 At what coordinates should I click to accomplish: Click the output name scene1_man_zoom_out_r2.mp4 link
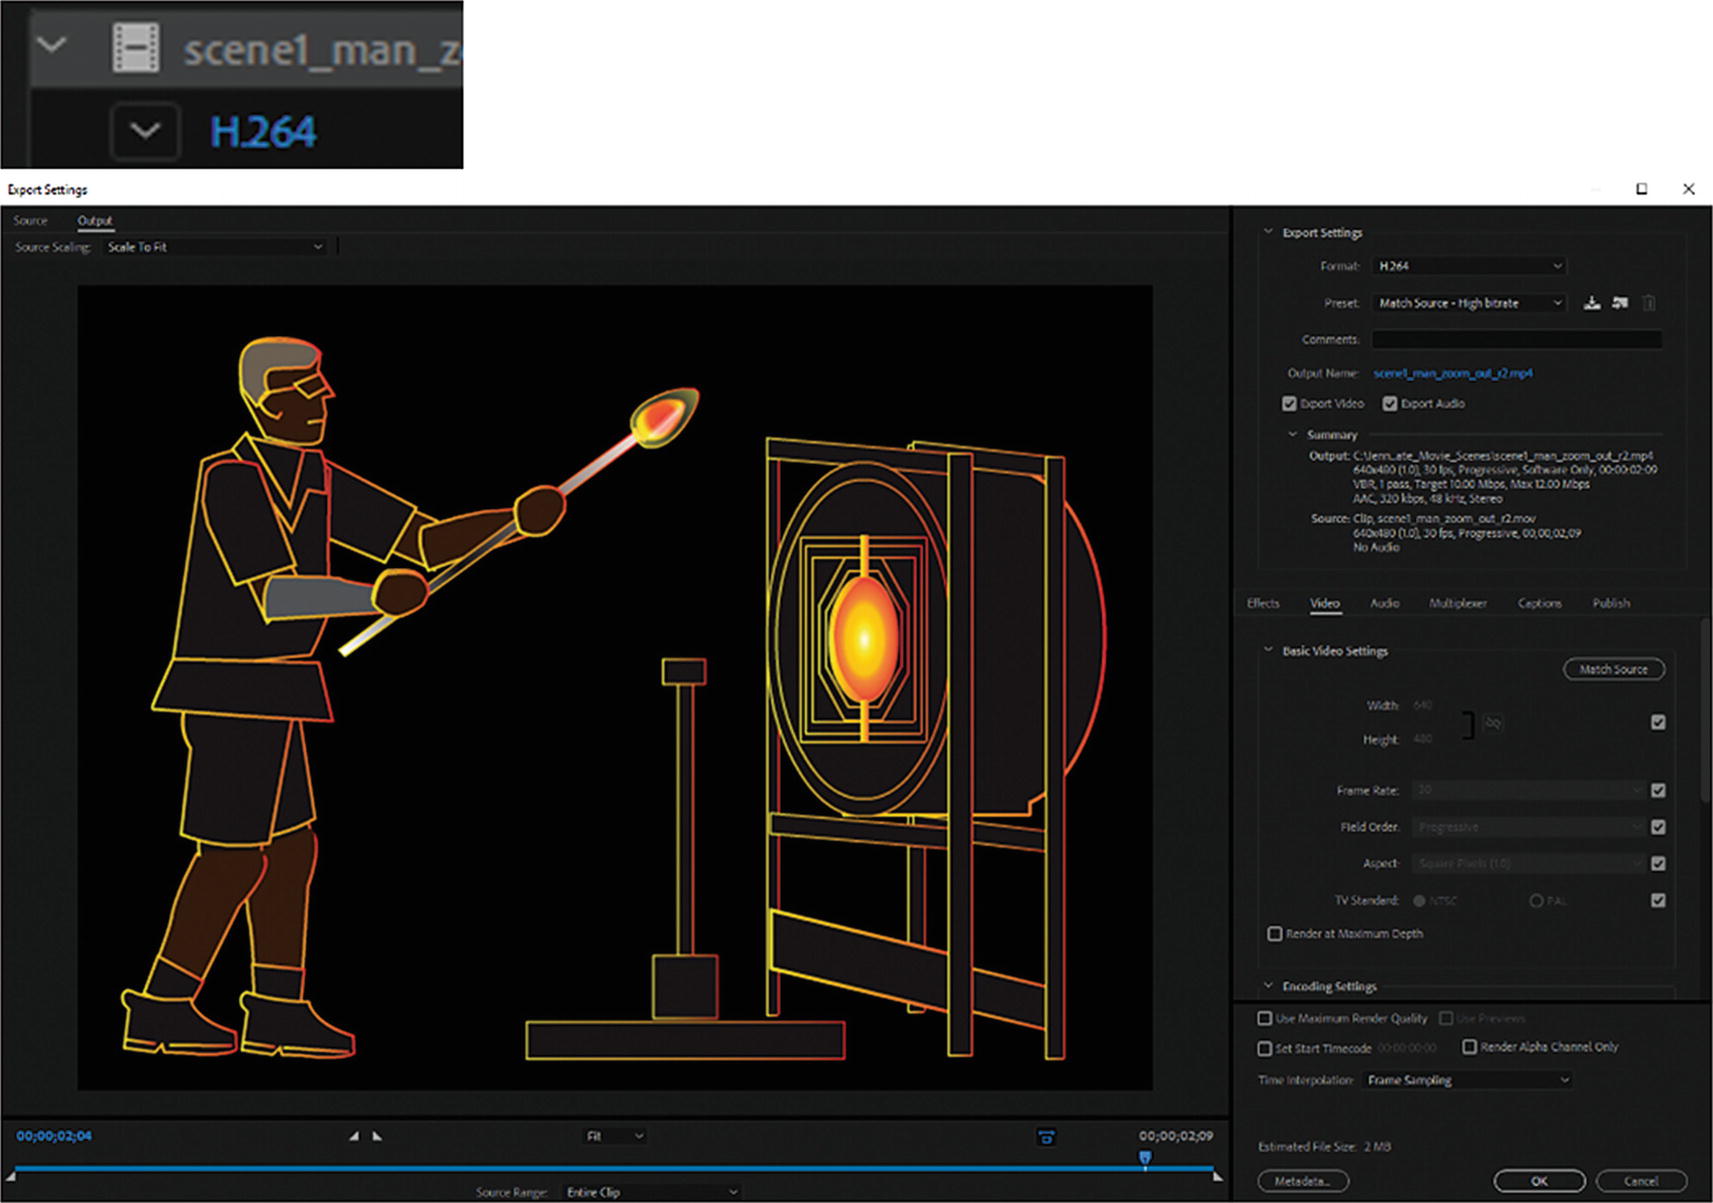tap(1452, 373)
